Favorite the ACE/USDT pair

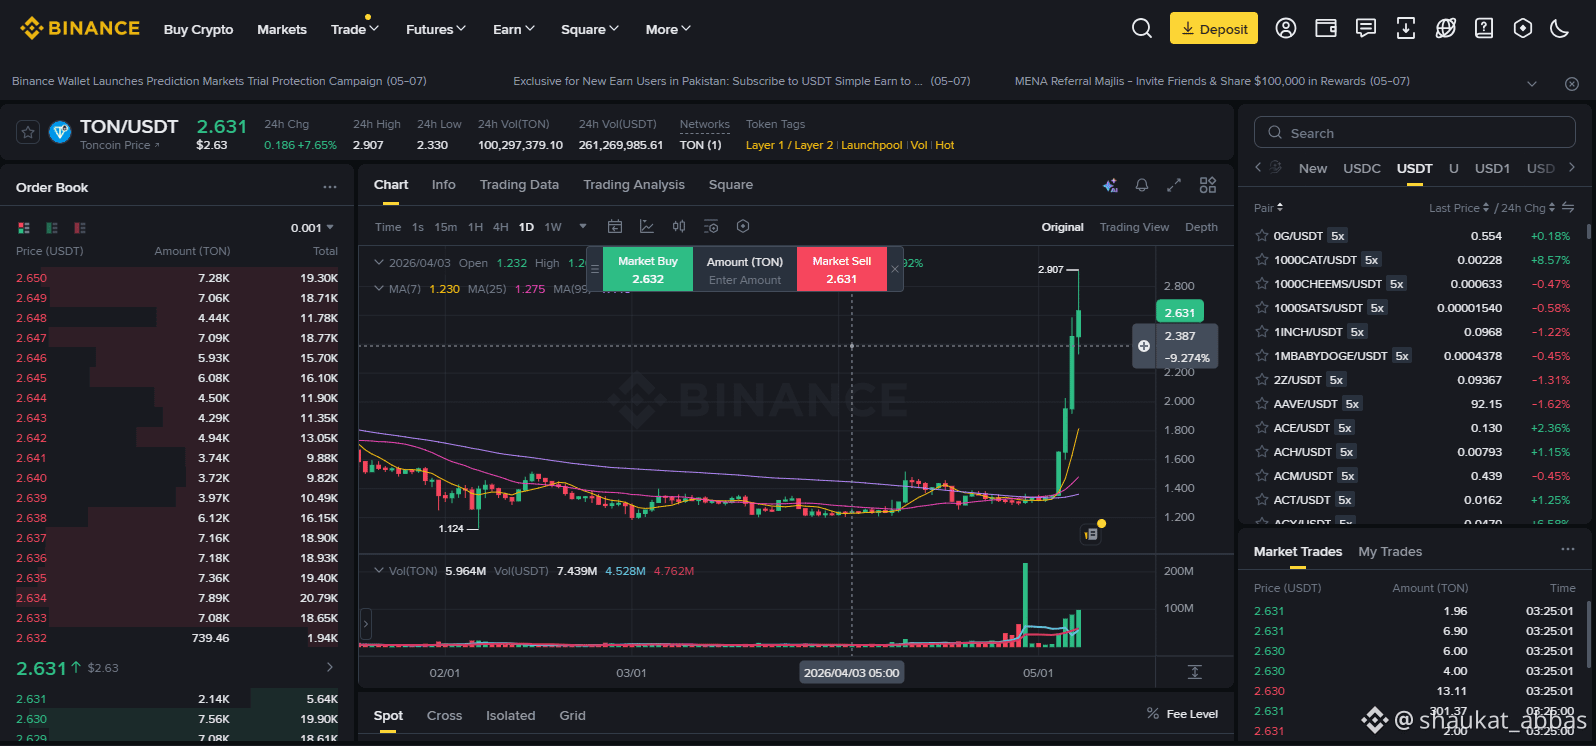(1262, 428)
